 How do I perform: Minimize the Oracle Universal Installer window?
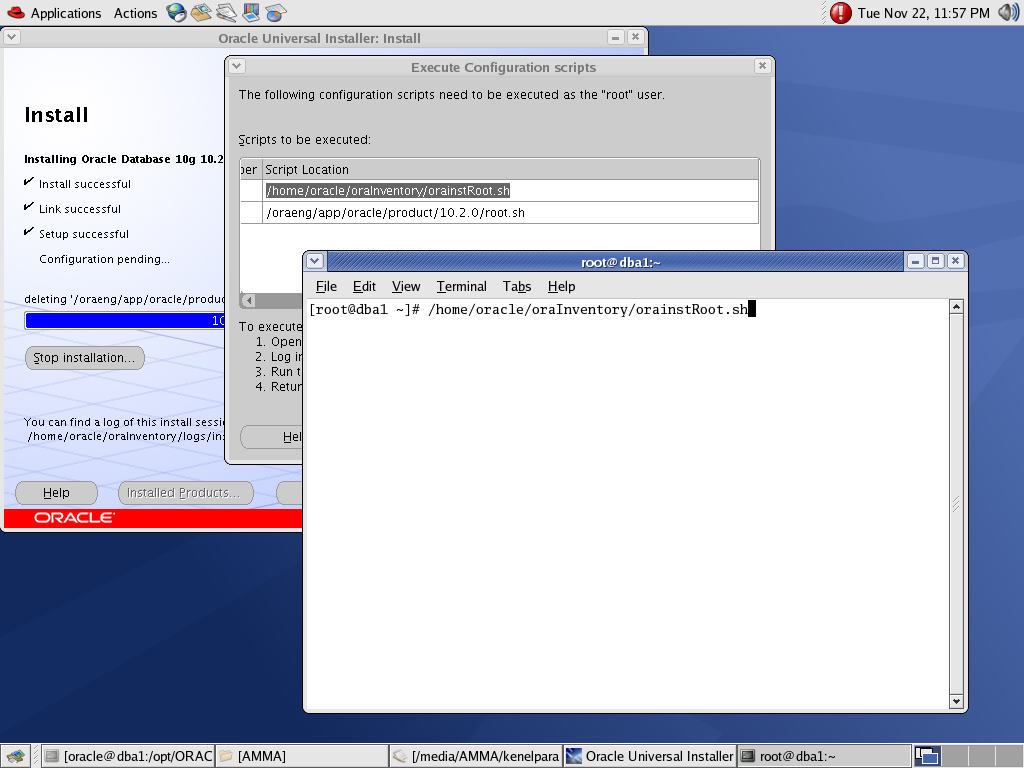pos(615,37)
